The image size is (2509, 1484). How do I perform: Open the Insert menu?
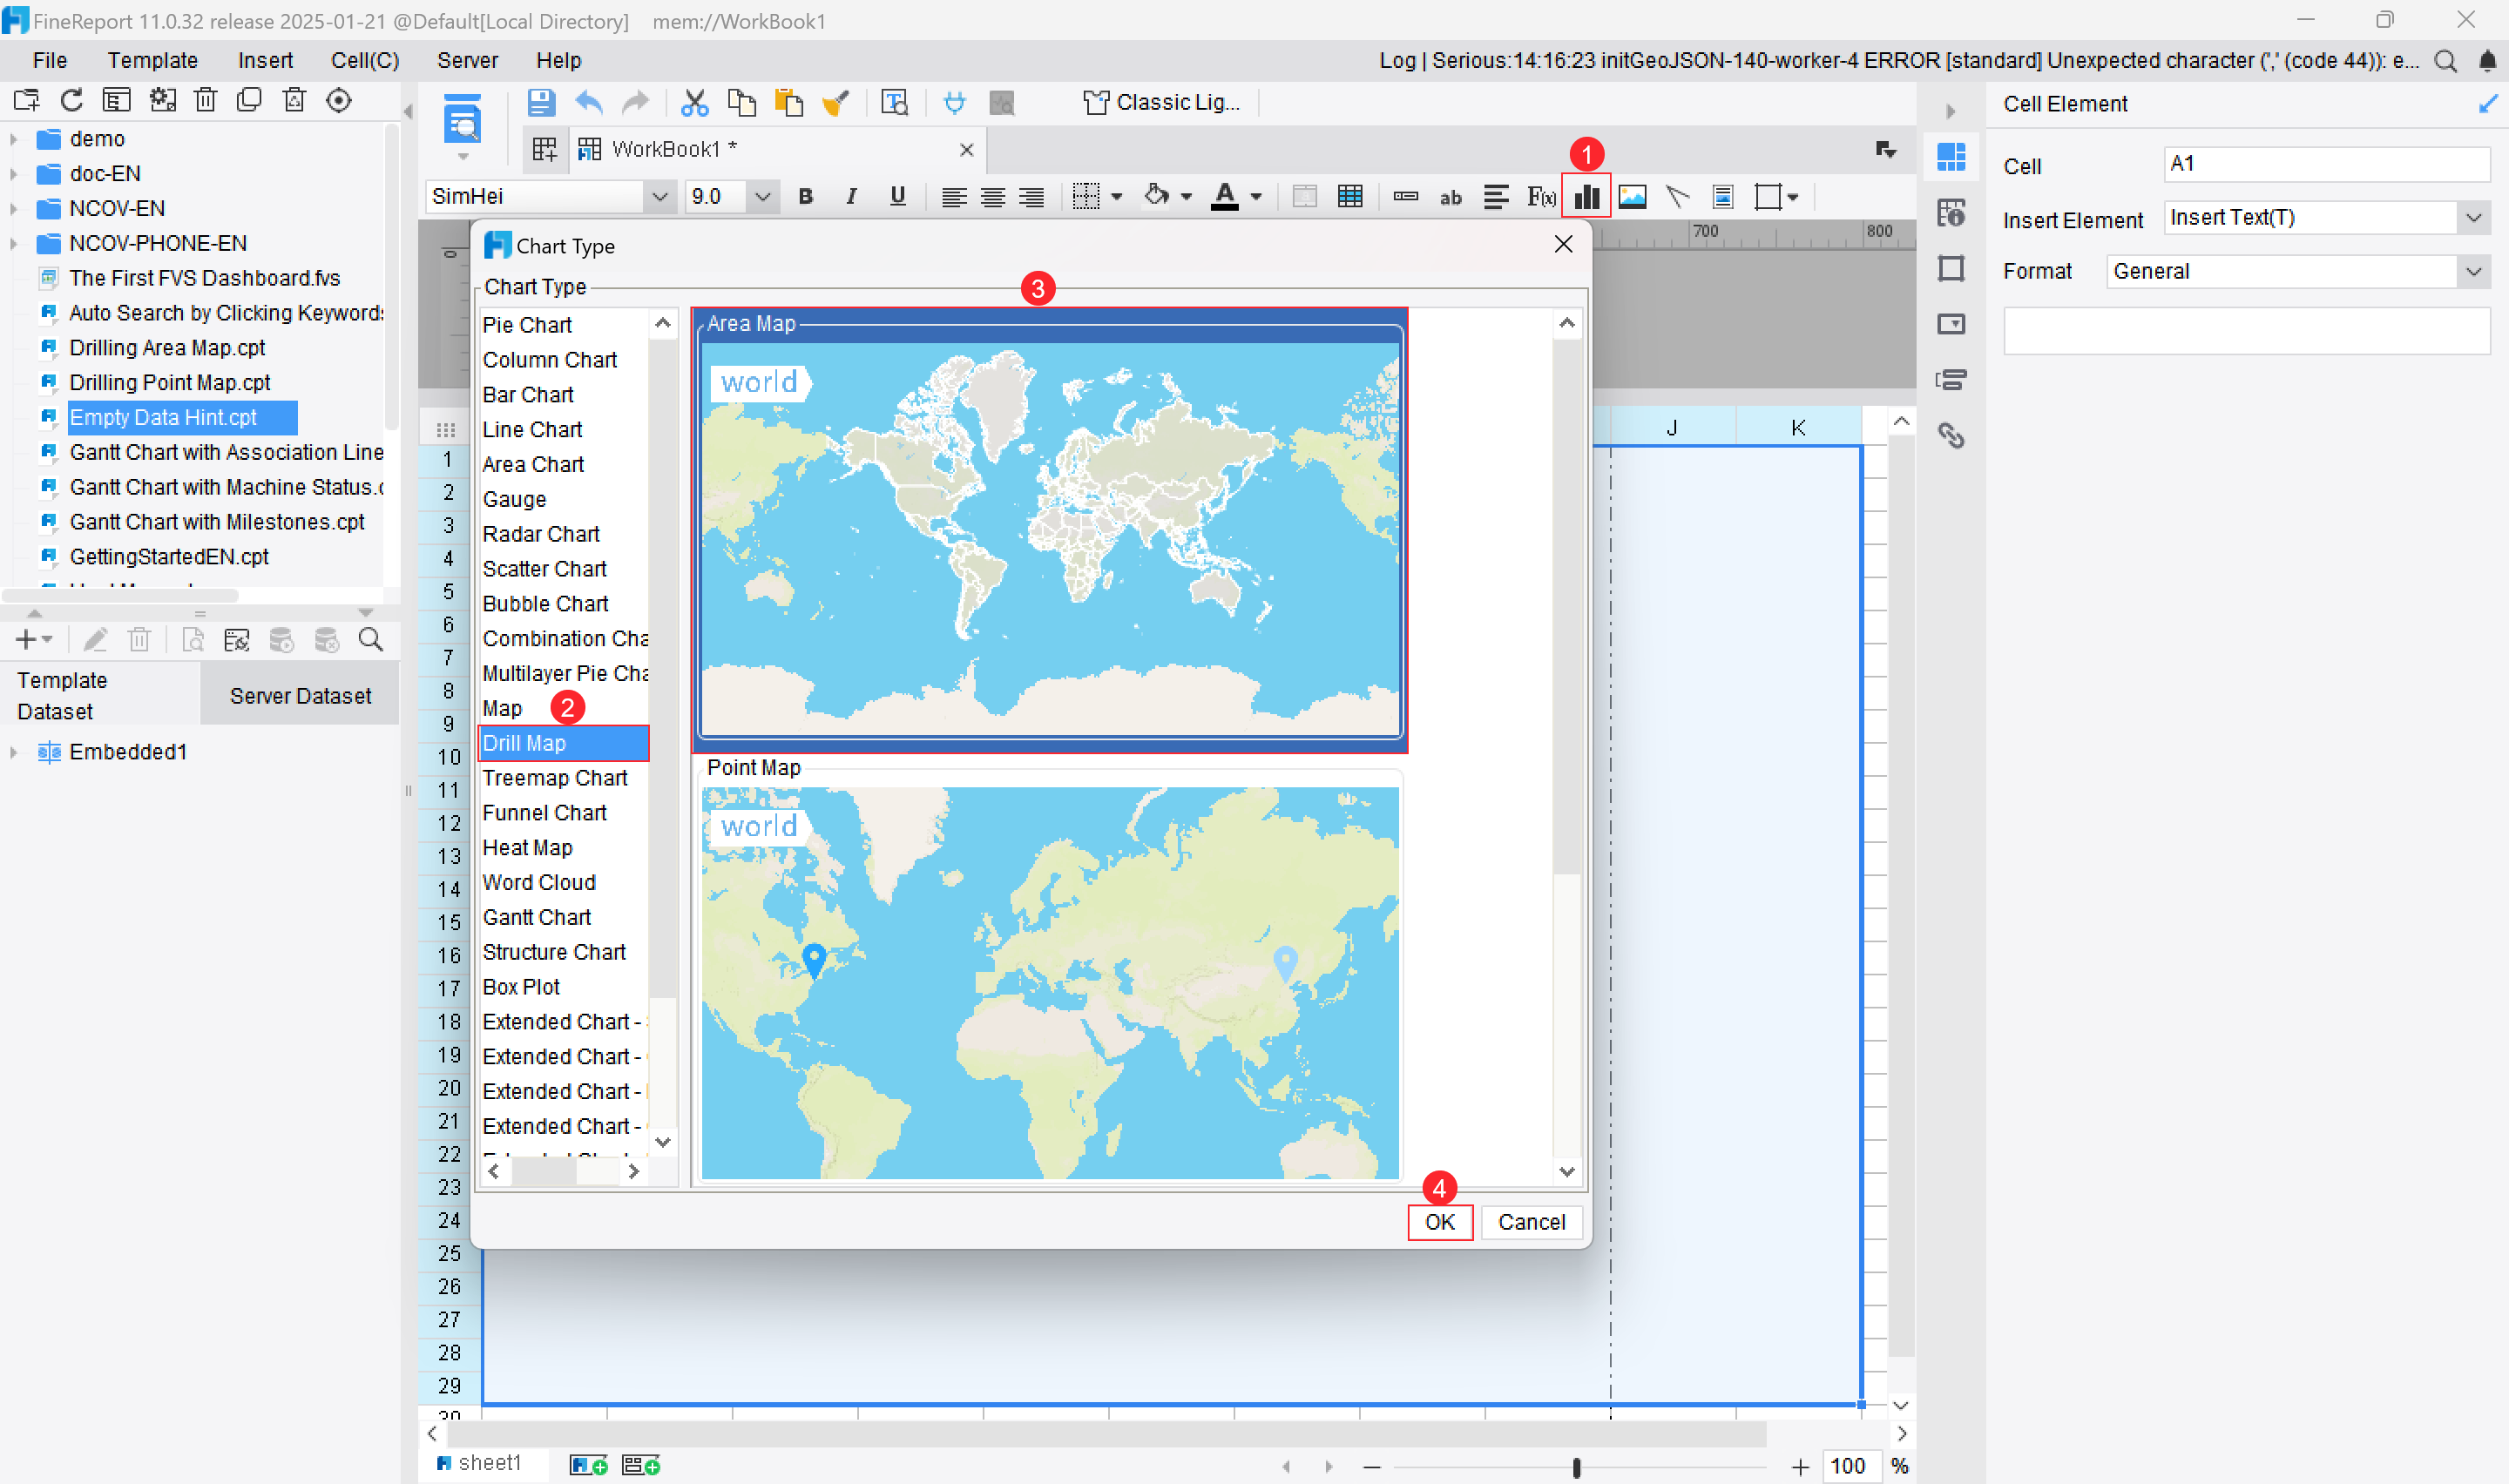265,61
